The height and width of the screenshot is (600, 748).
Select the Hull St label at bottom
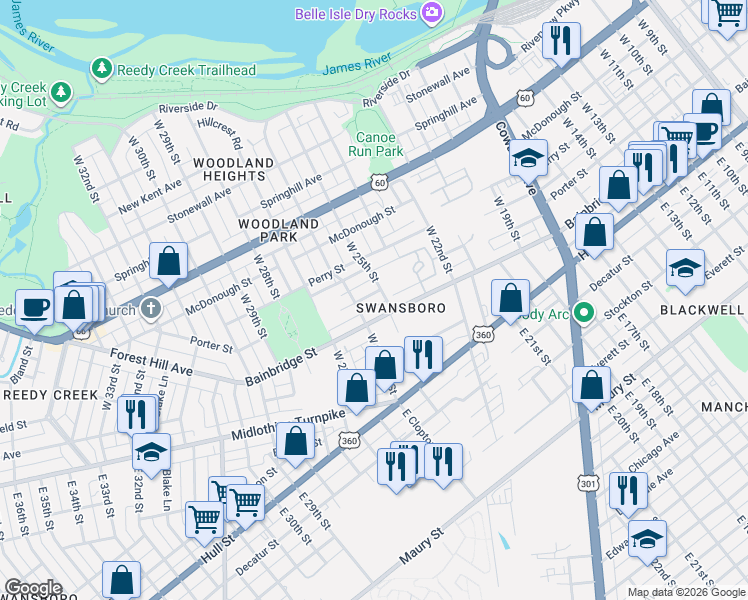click(x=218, y=548)
